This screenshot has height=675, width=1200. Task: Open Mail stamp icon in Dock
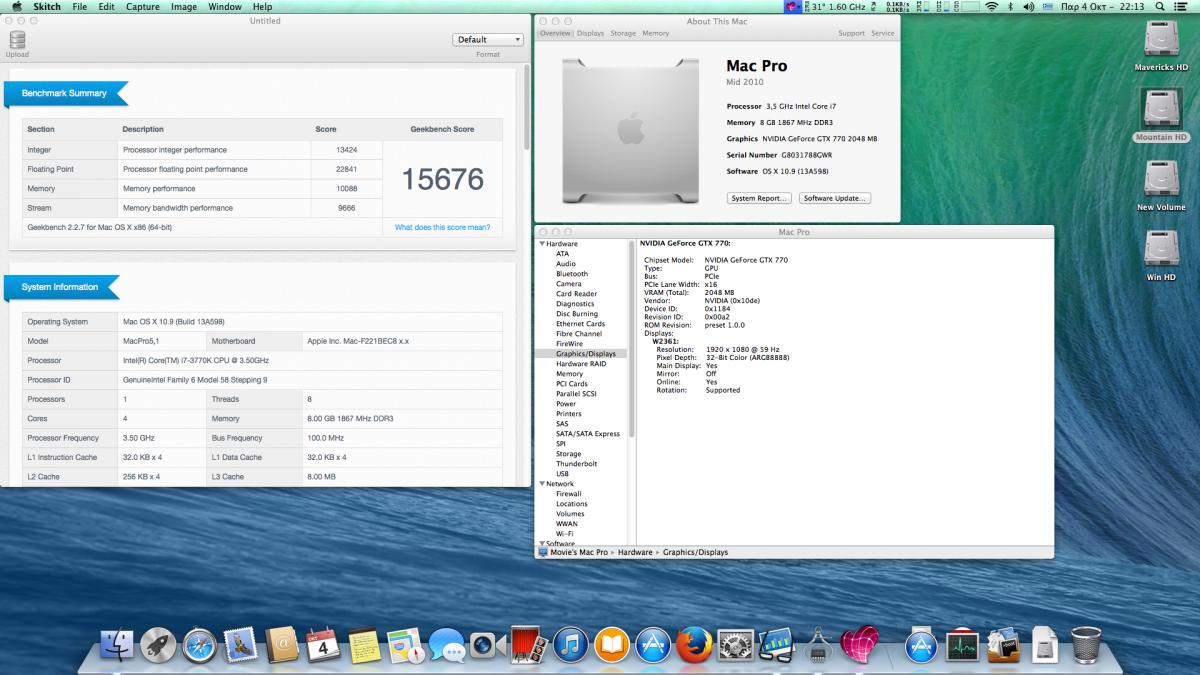pos(241,645)
